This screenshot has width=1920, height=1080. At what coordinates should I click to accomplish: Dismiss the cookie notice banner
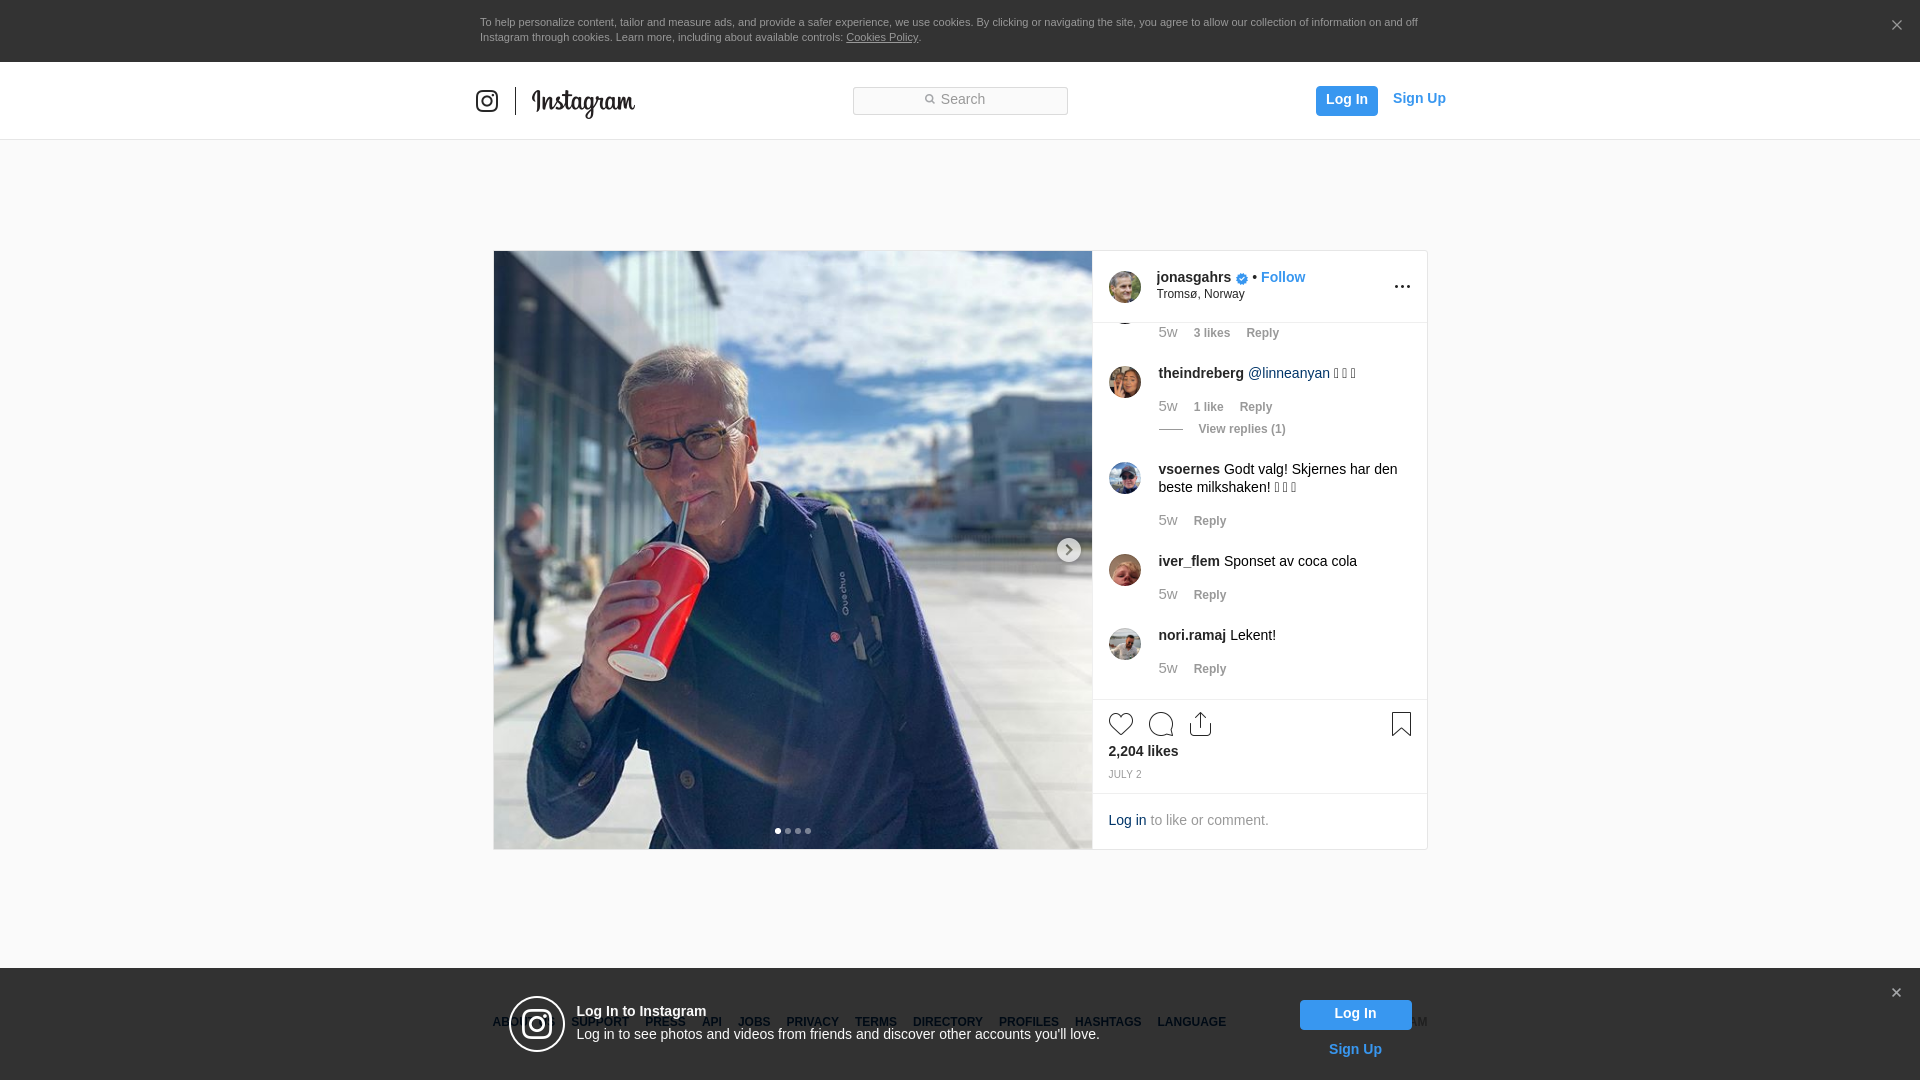1896,26
